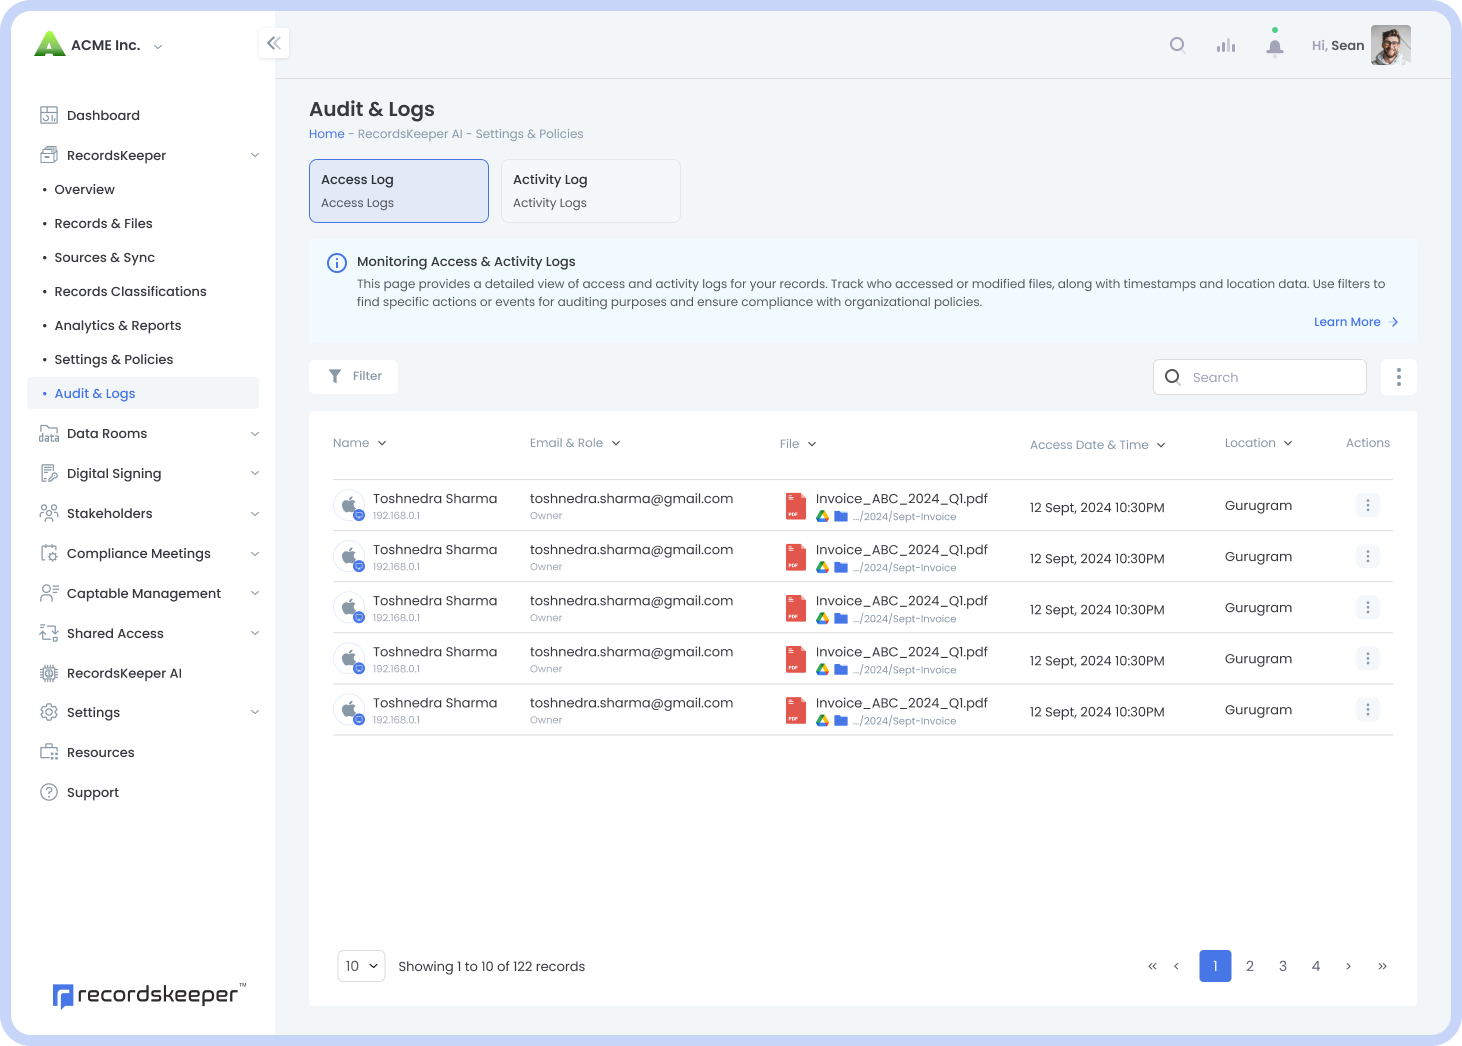Open notifications bell icon
The image size is (1462, 1046).
[x=1275, y=46]
